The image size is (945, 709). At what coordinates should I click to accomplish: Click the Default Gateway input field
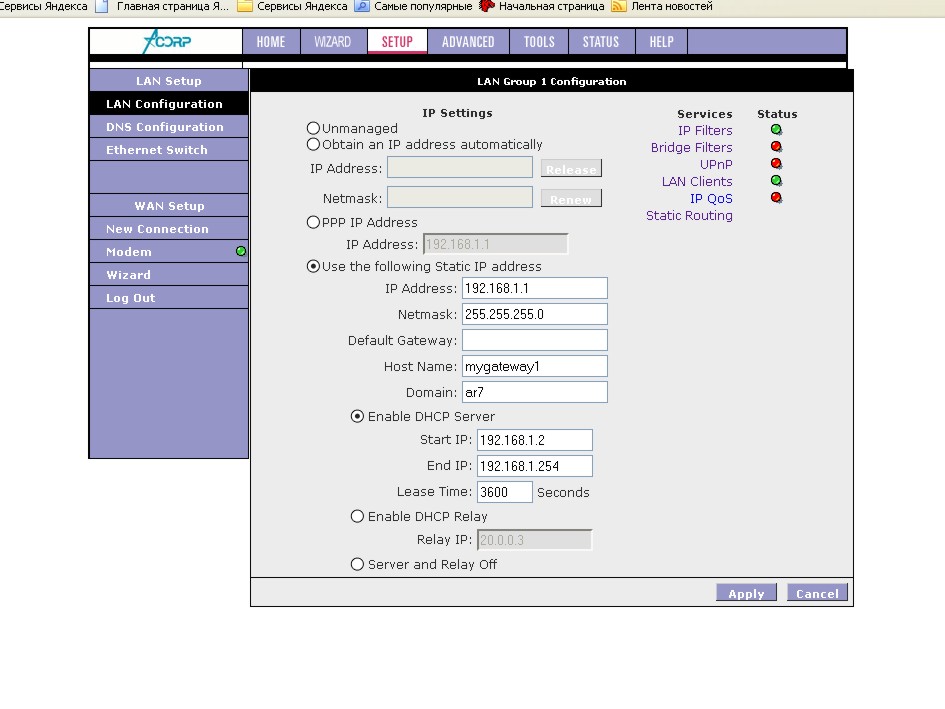(534, 340)
